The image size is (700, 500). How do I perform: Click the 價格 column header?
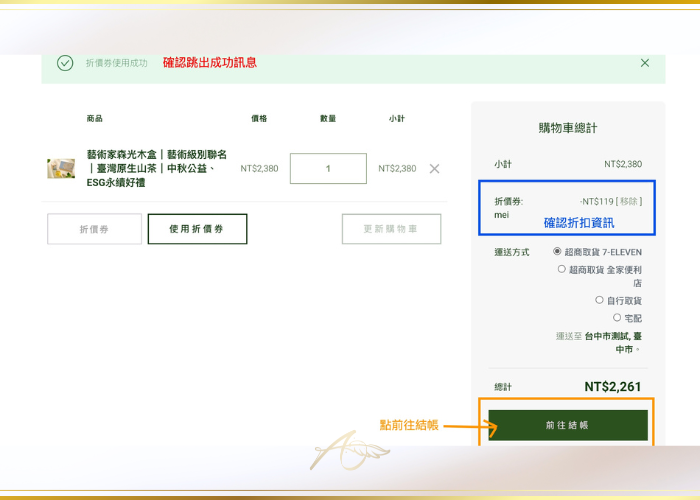pyautogui.click(x=259, y=118)
